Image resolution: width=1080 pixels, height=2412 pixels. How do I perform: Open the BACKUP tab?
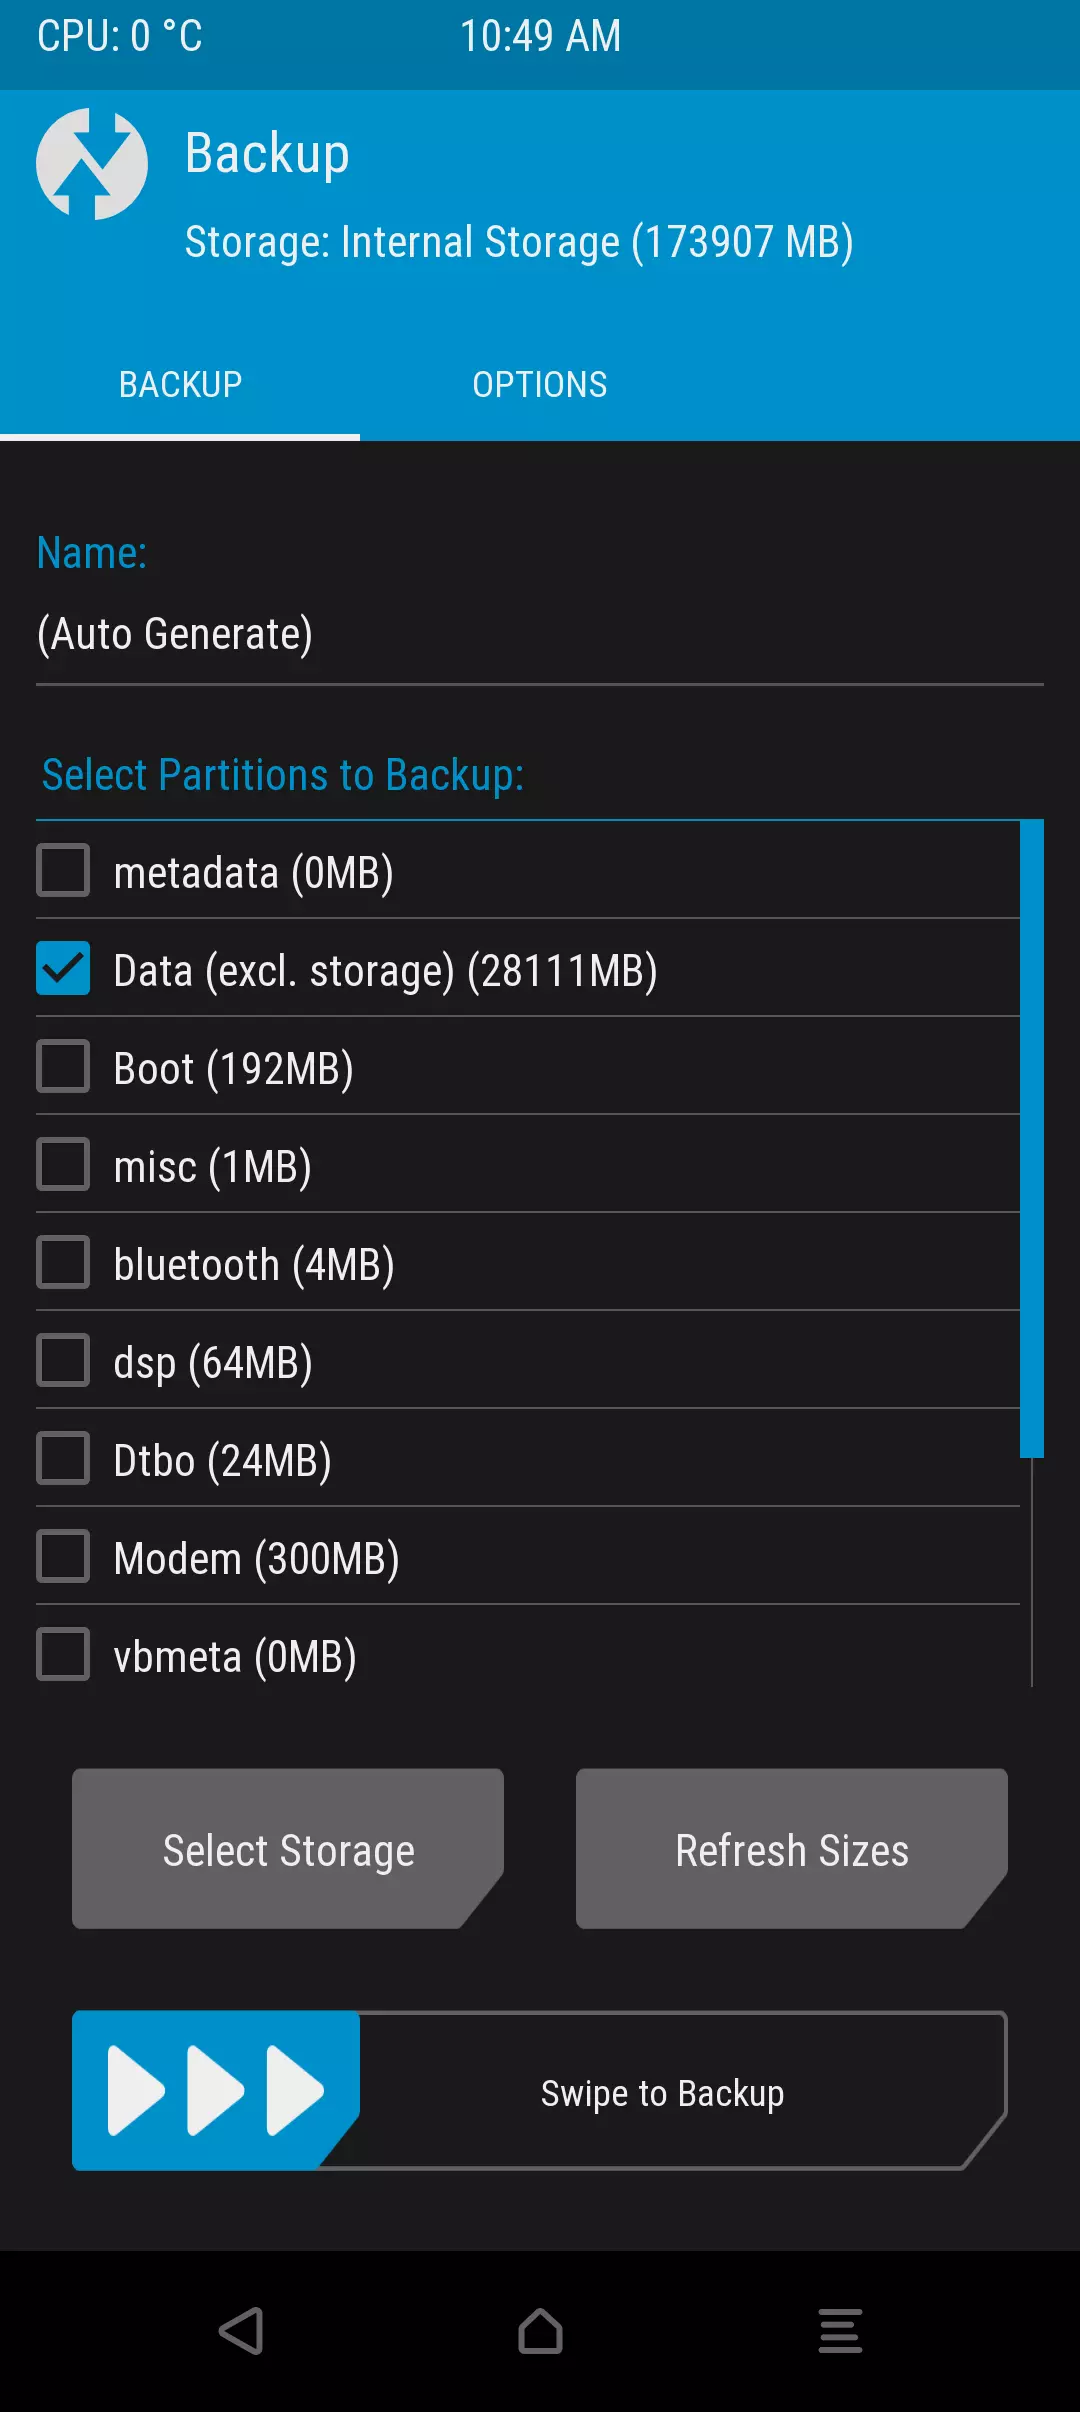180,385
